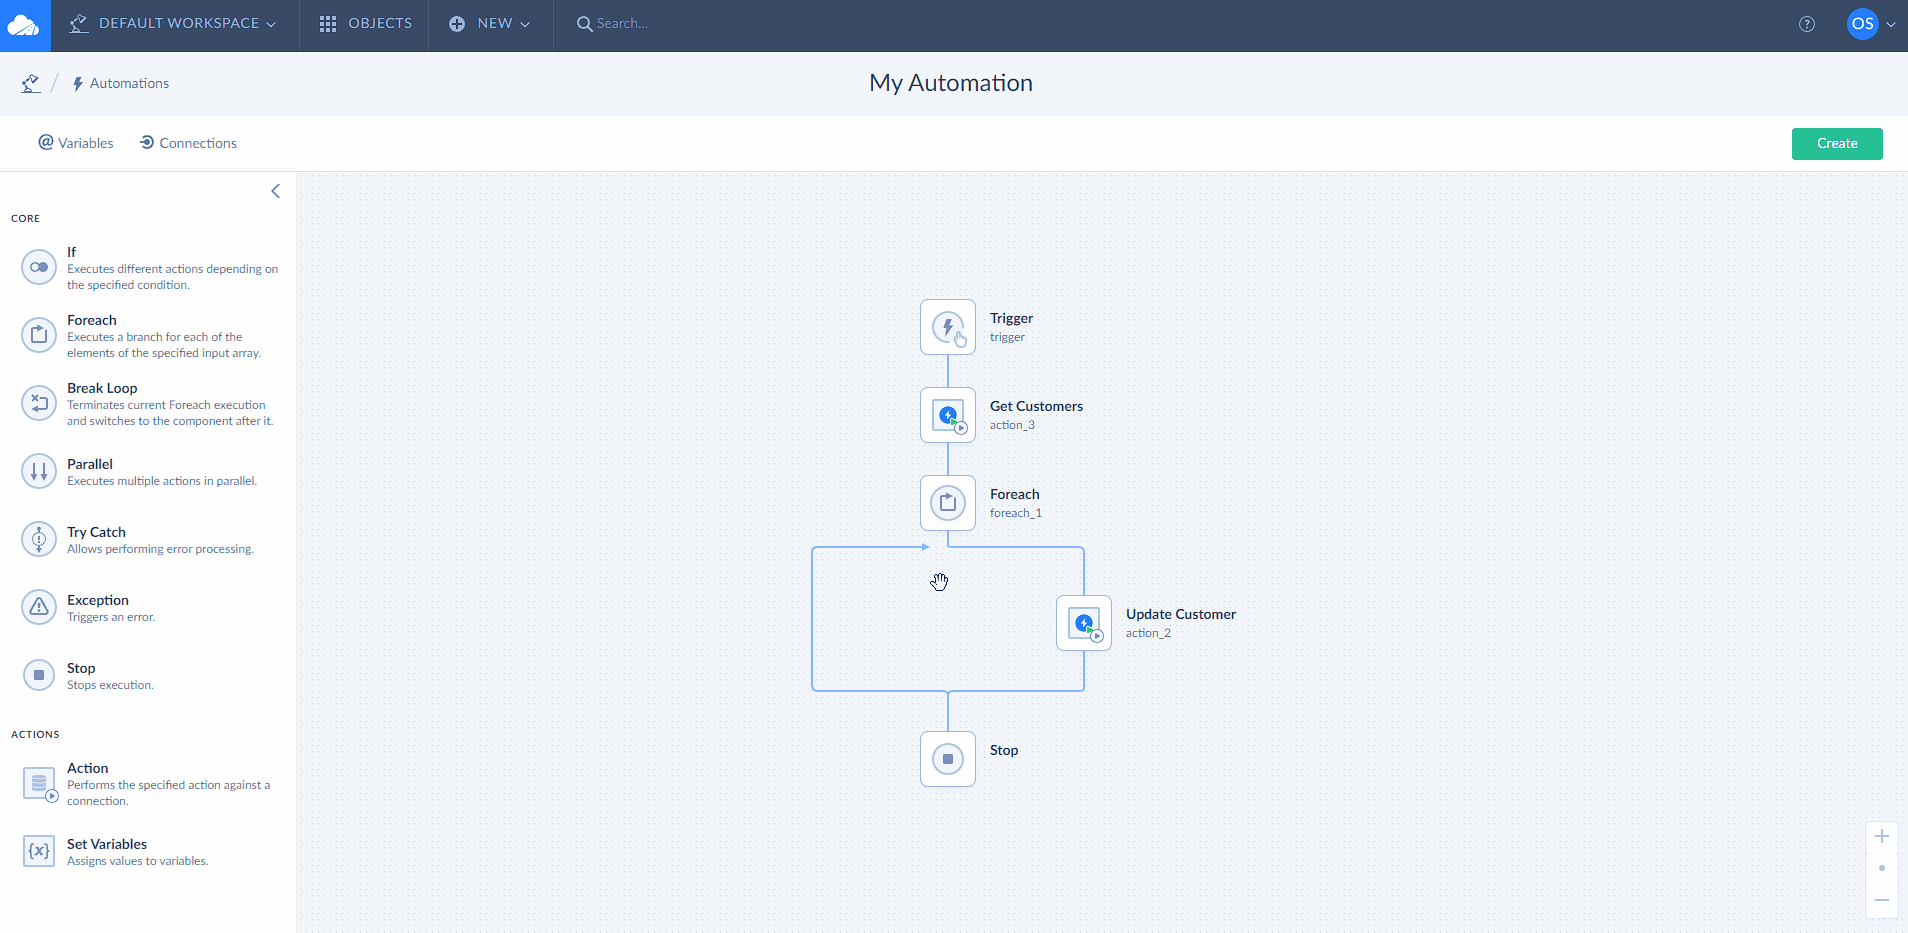The height and width of the screenshot is (933, 1908).
Task: Open the help question mark icon
Action: (x=1807, y=24)
